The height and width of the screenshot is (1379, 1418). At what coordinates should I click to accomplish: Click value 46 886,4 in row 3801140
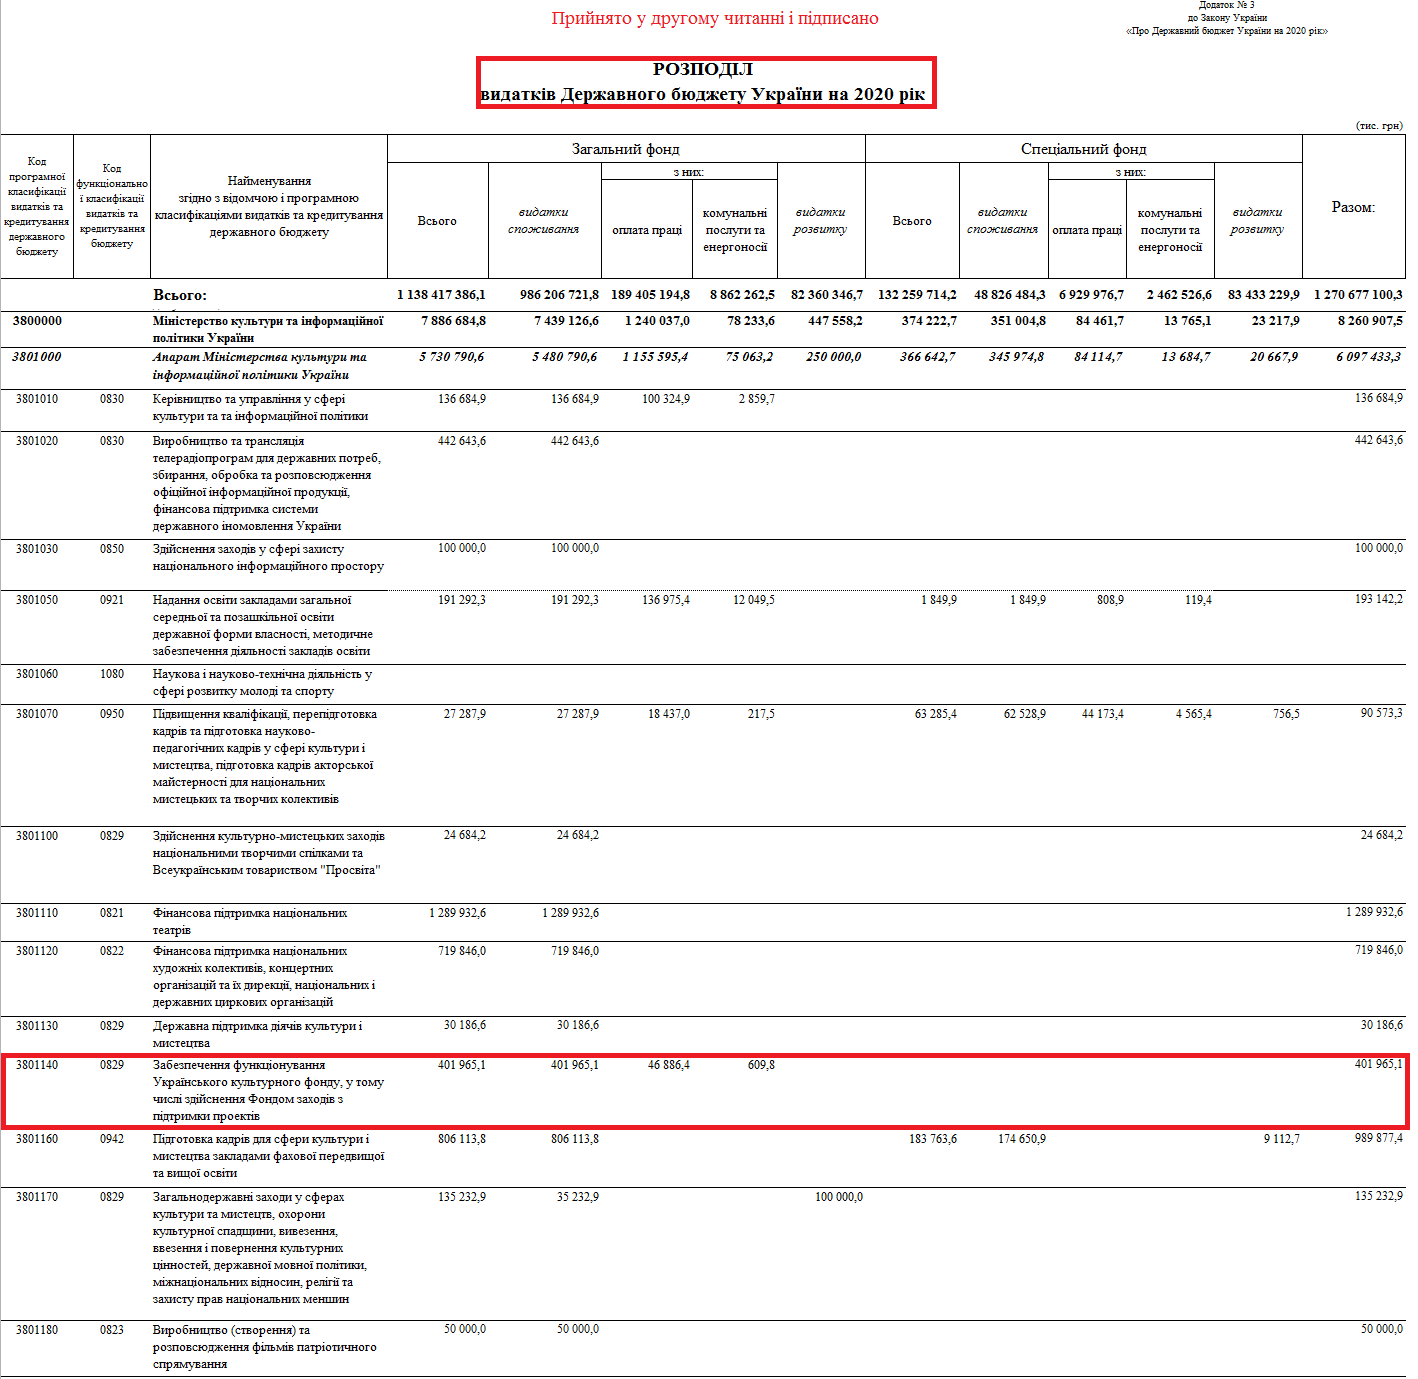click(x=669, y=1065)
